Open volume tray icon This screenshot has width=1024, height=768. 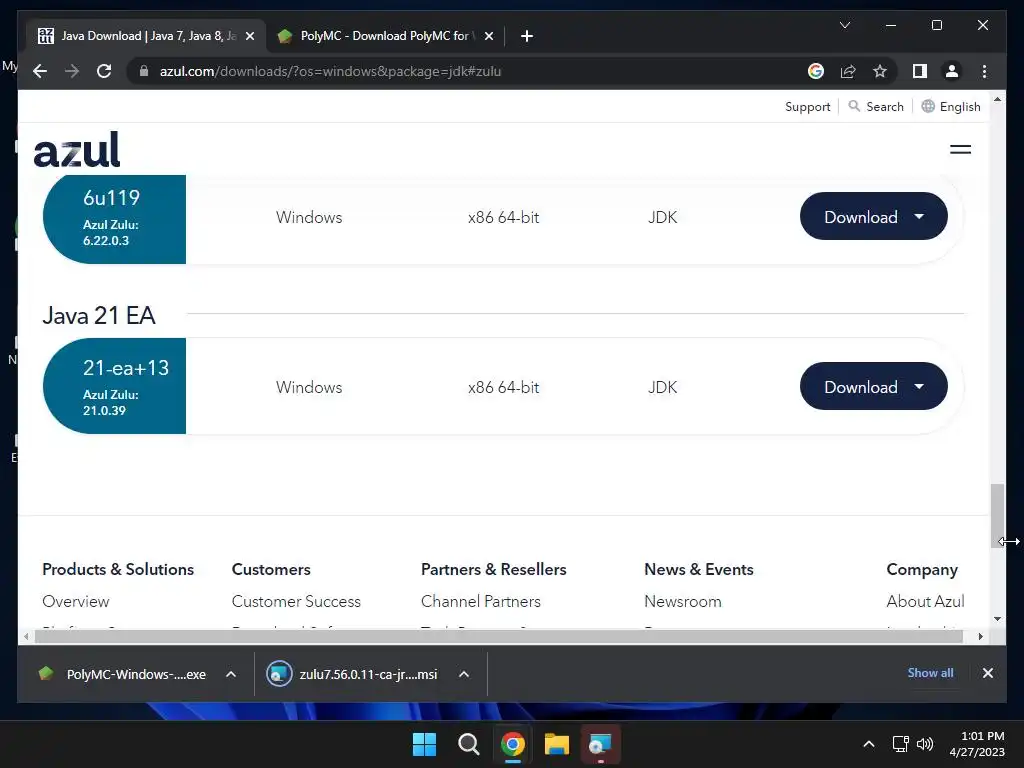[x=925, y=744]
